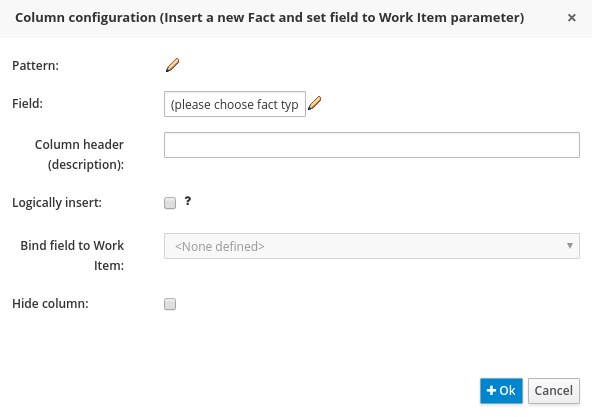Click the Logically insert: label
The width and height of the screenshot is (592, 417).
click(x=57, y=203)
